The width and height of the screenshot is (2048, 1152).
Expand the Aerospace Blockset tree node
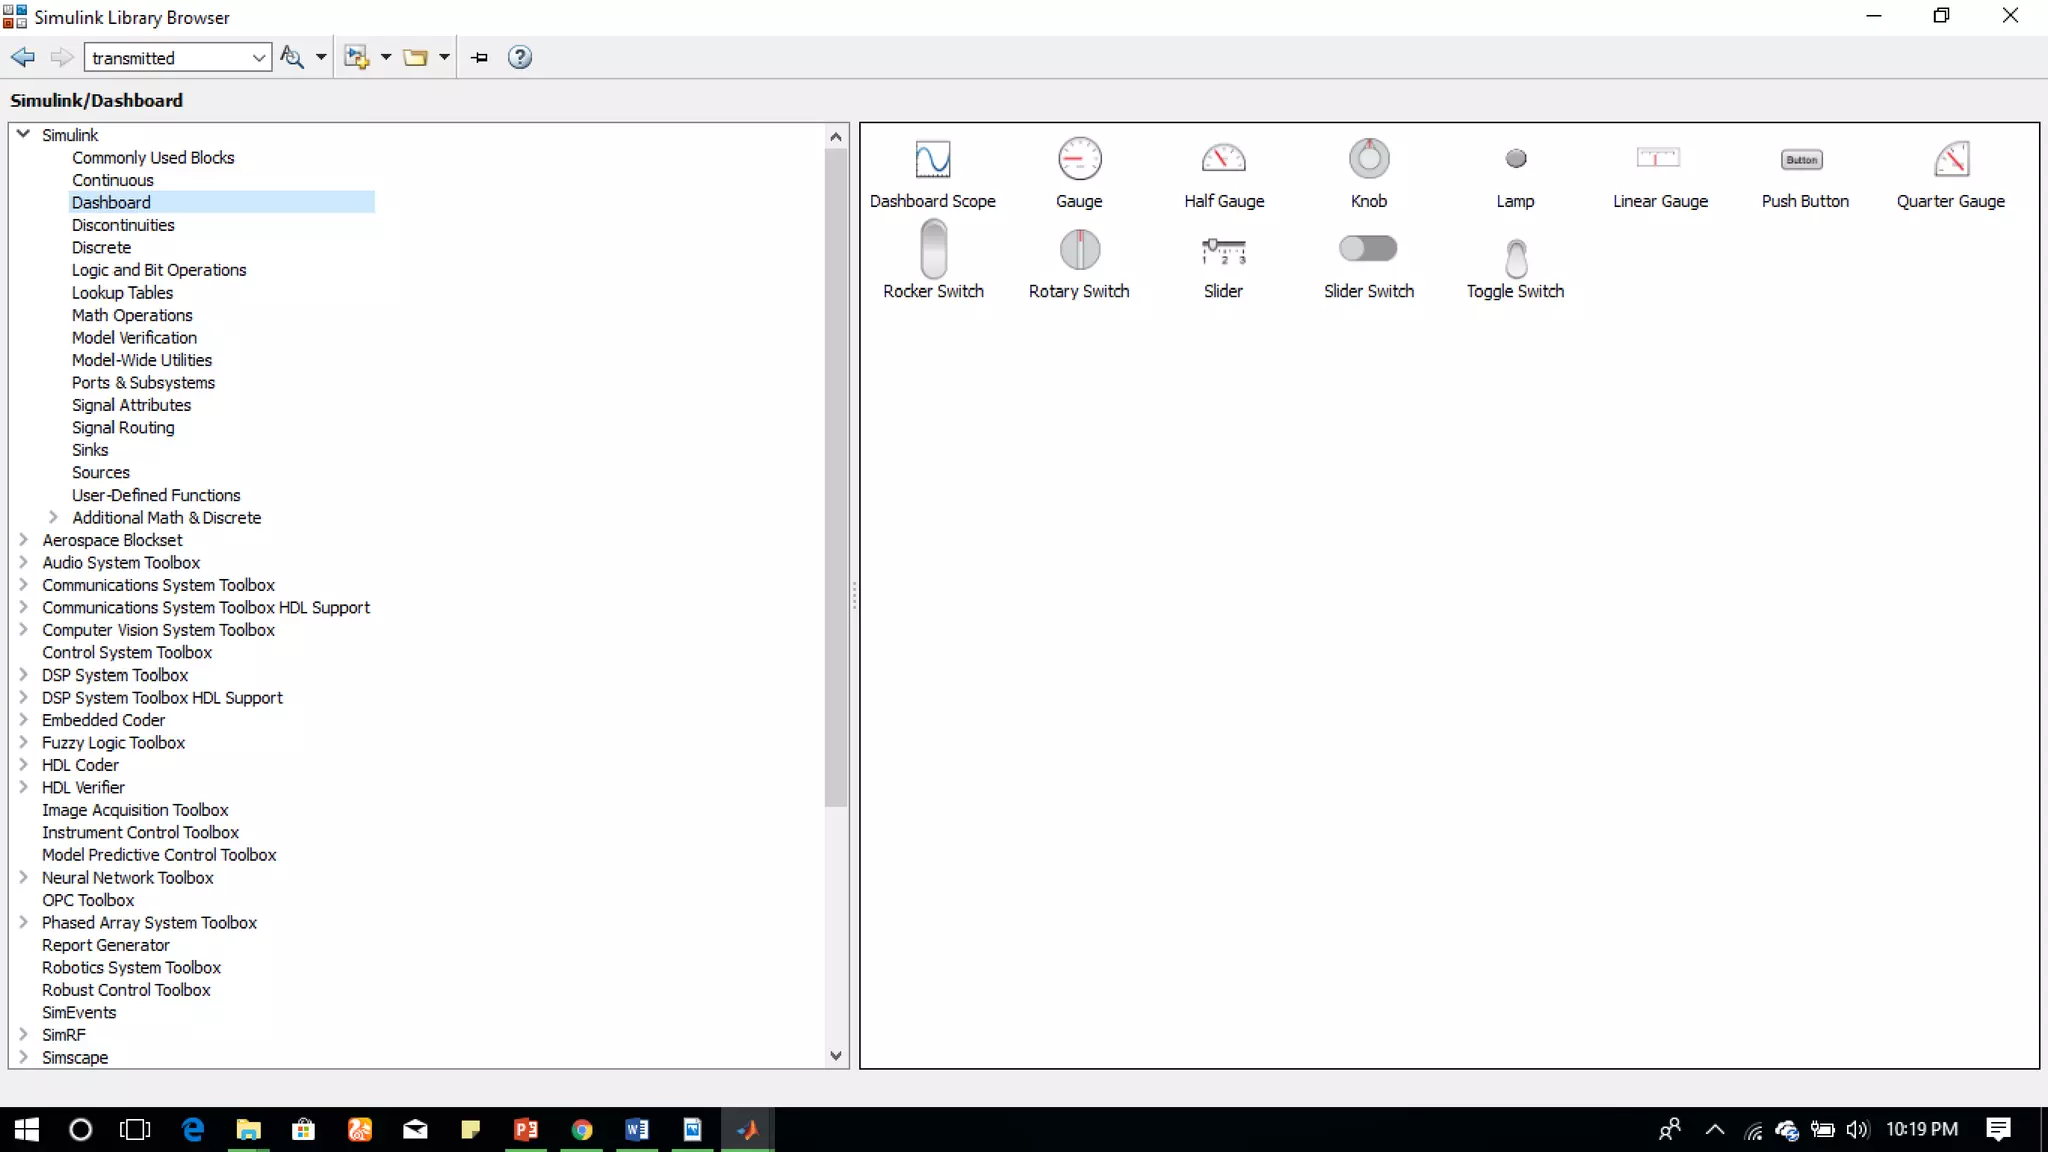[x=23, y=540]
